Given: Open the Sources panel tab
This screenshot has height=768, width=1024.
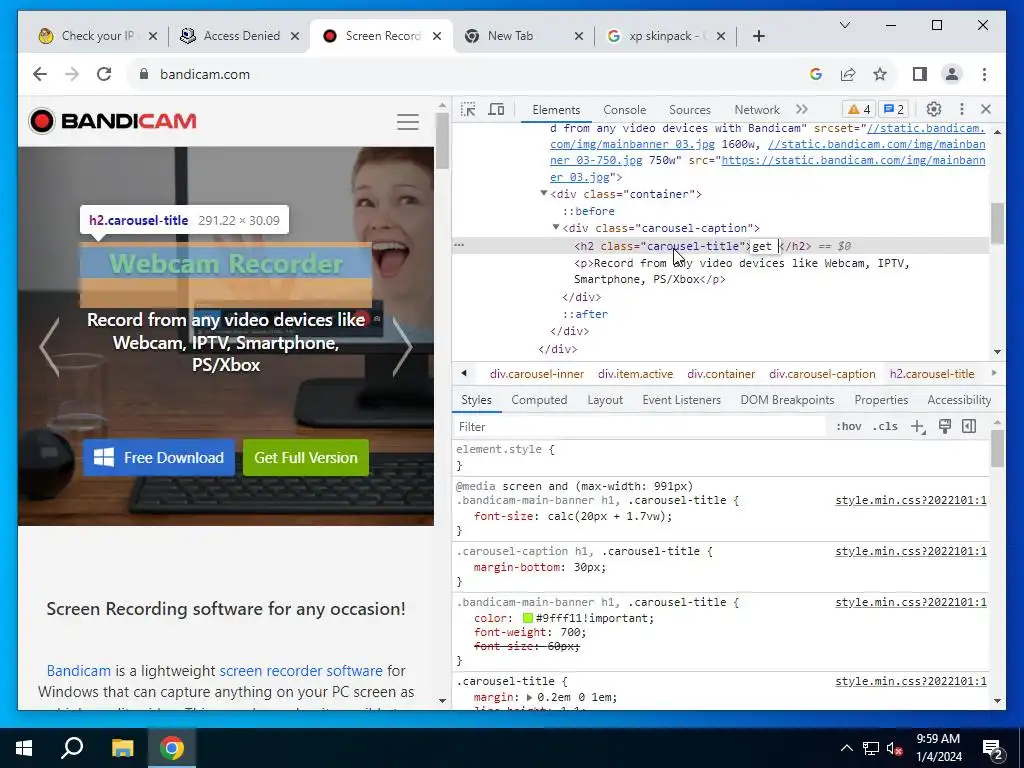Looking at the screenshot, I should coord(690,110).
